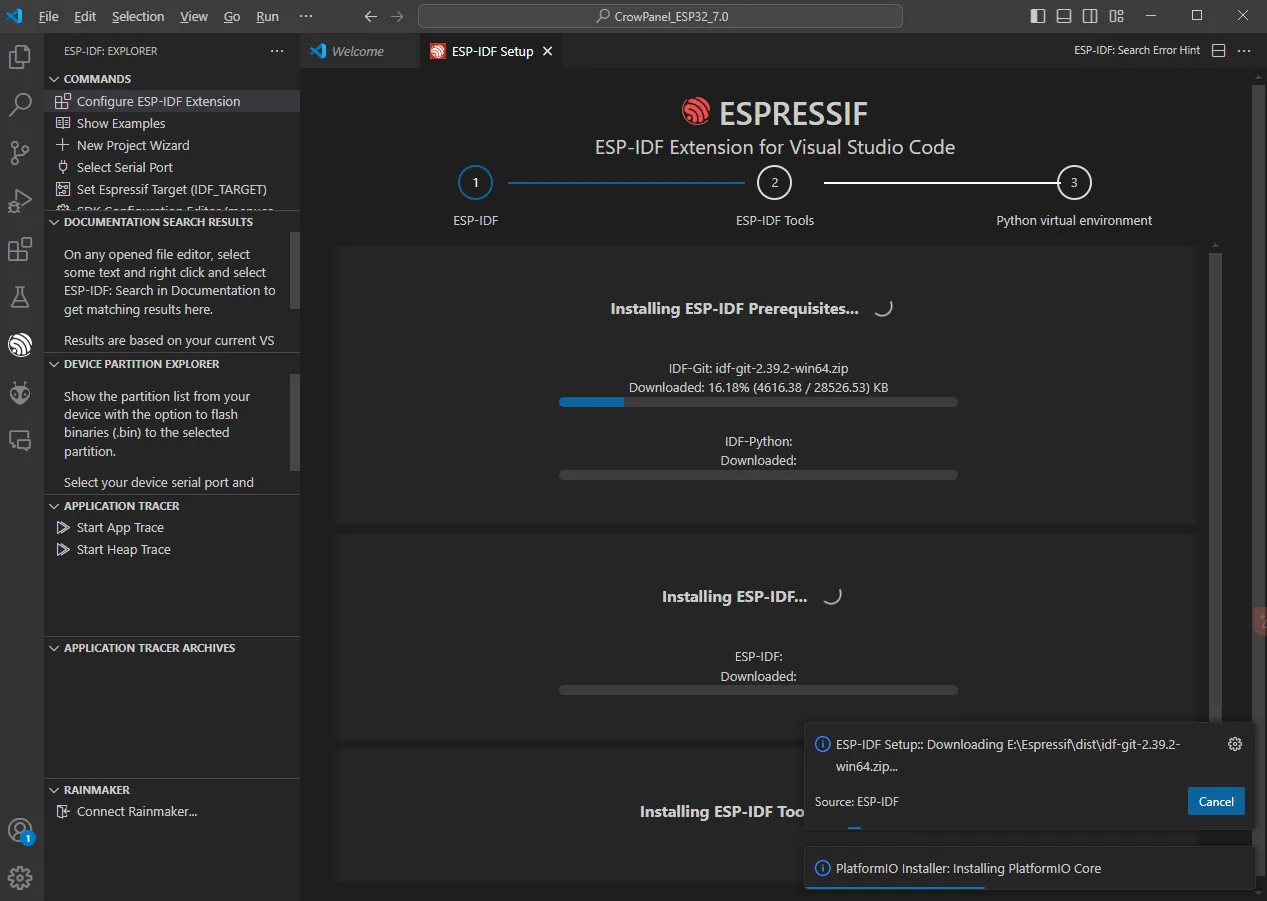Open the Explorer view in activity bar
The height and width of the screenshot is (901, 1267).
(20, 57)
